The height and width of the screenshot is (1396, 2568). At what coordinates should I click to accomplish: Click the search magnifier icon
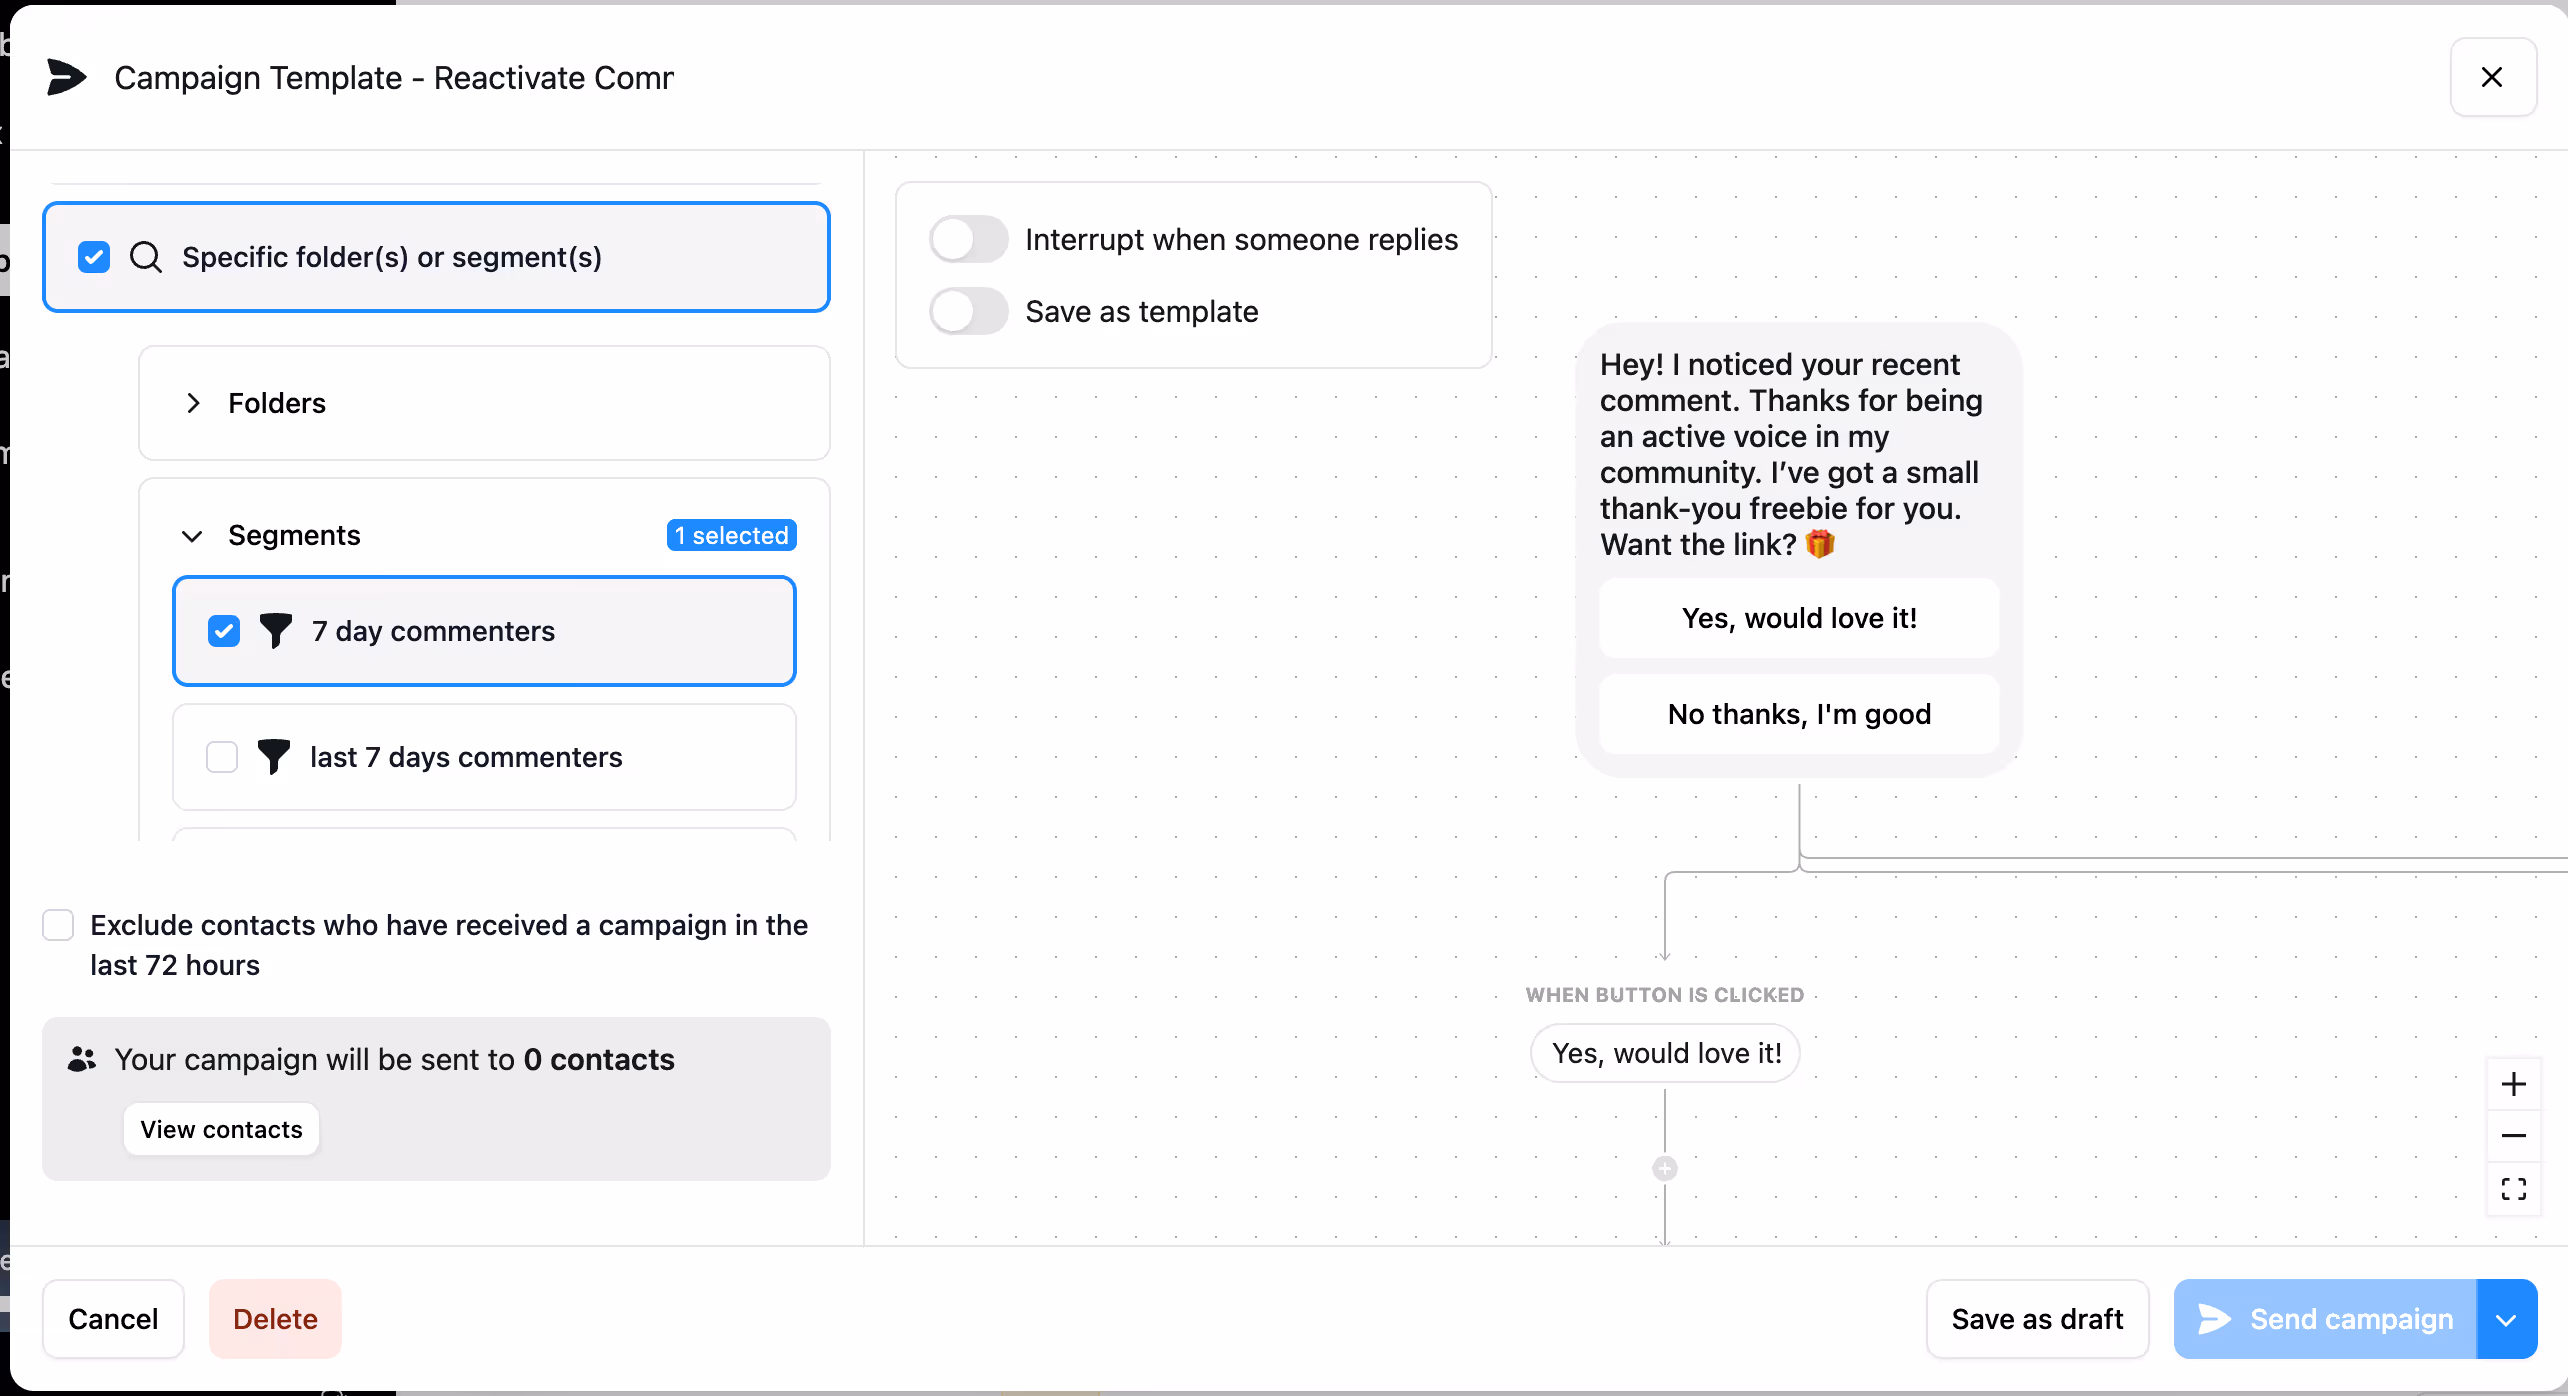[x=146, y=257]
